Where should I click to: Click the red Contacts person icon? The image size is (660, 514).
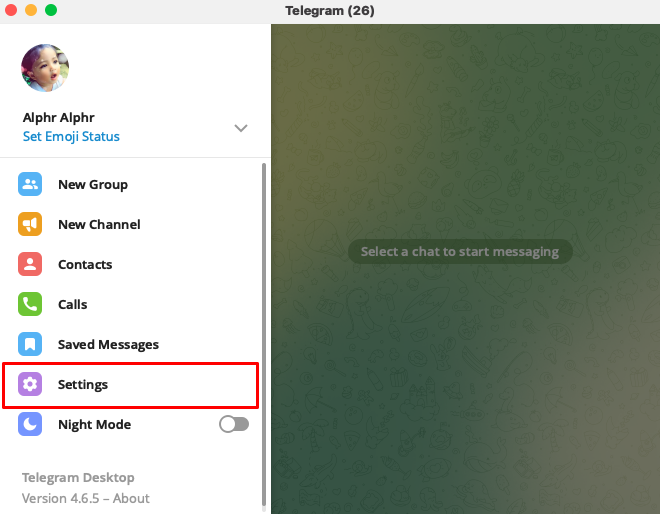pos(30,264)
